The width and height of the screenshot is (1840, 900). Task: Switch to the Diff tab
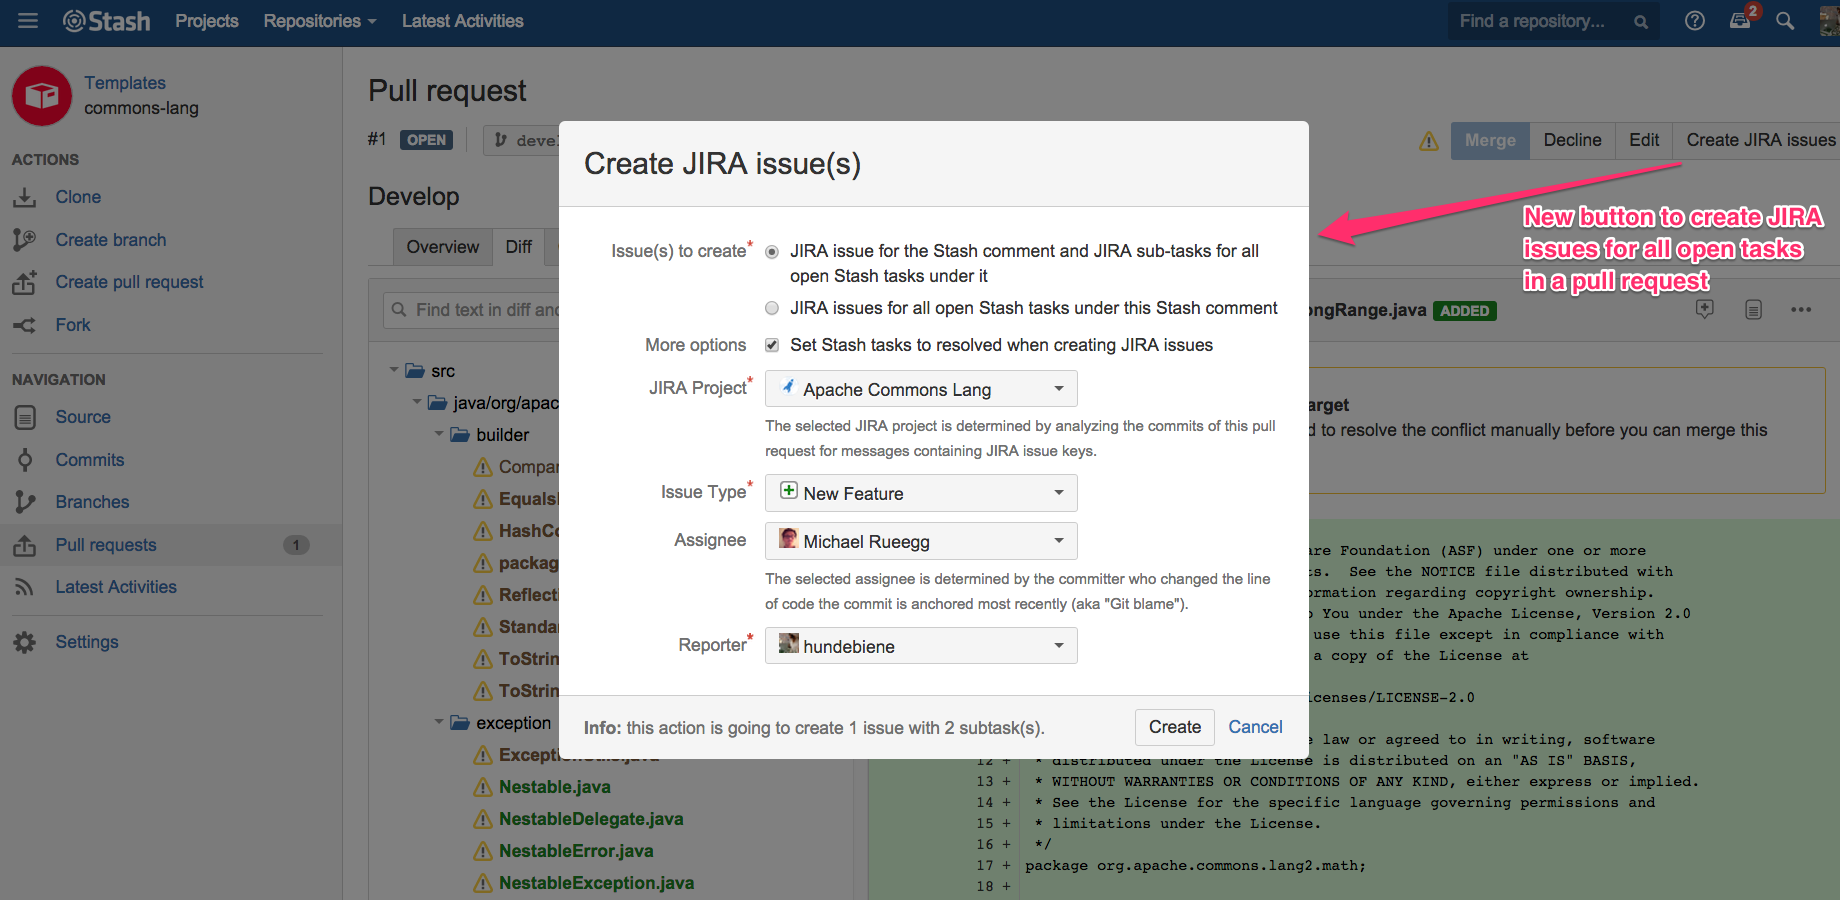pos(519,247)
